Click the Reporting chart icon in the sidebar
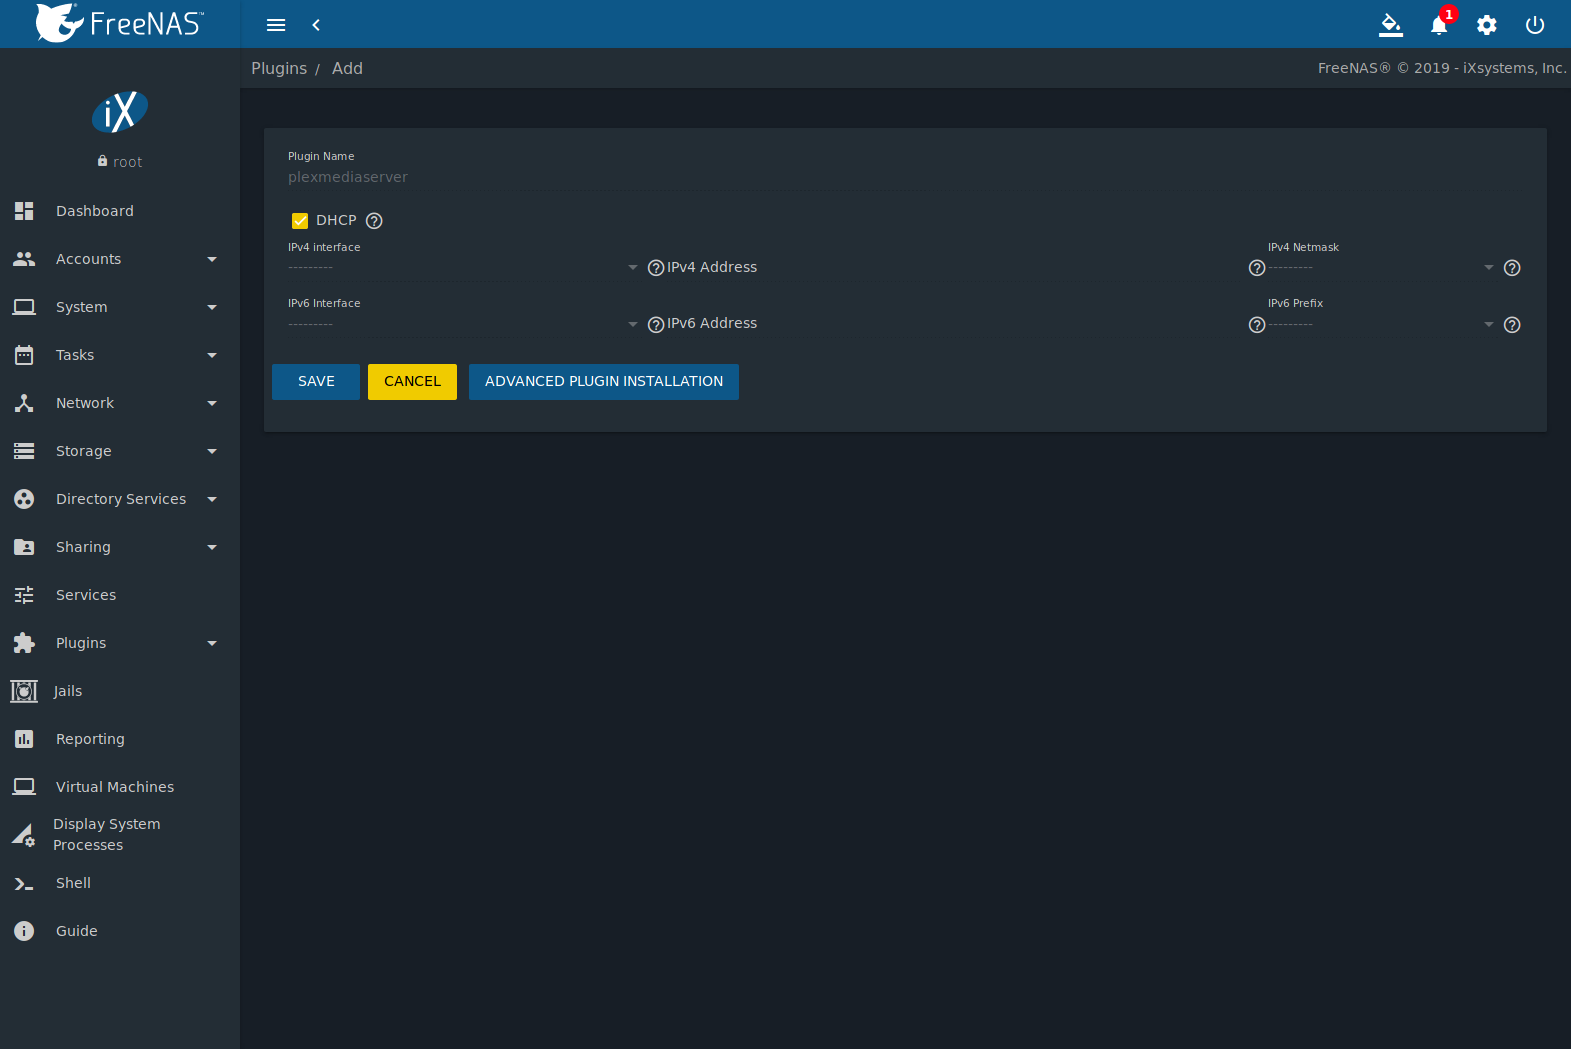The width and height of the screenshot is (1571, 1049). coord(24,739)
